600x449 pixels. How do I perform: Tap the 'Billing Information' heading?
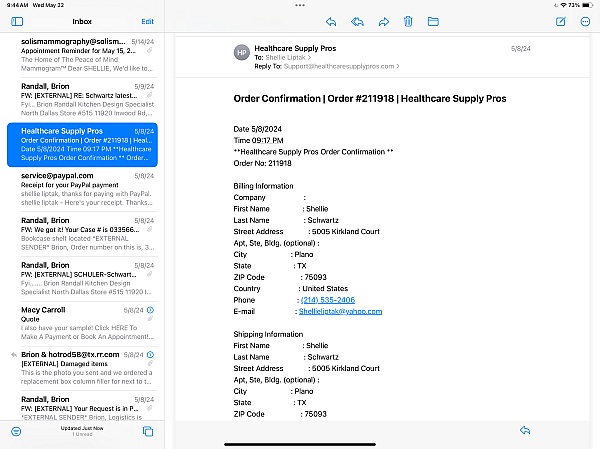[x=263, y=186]
